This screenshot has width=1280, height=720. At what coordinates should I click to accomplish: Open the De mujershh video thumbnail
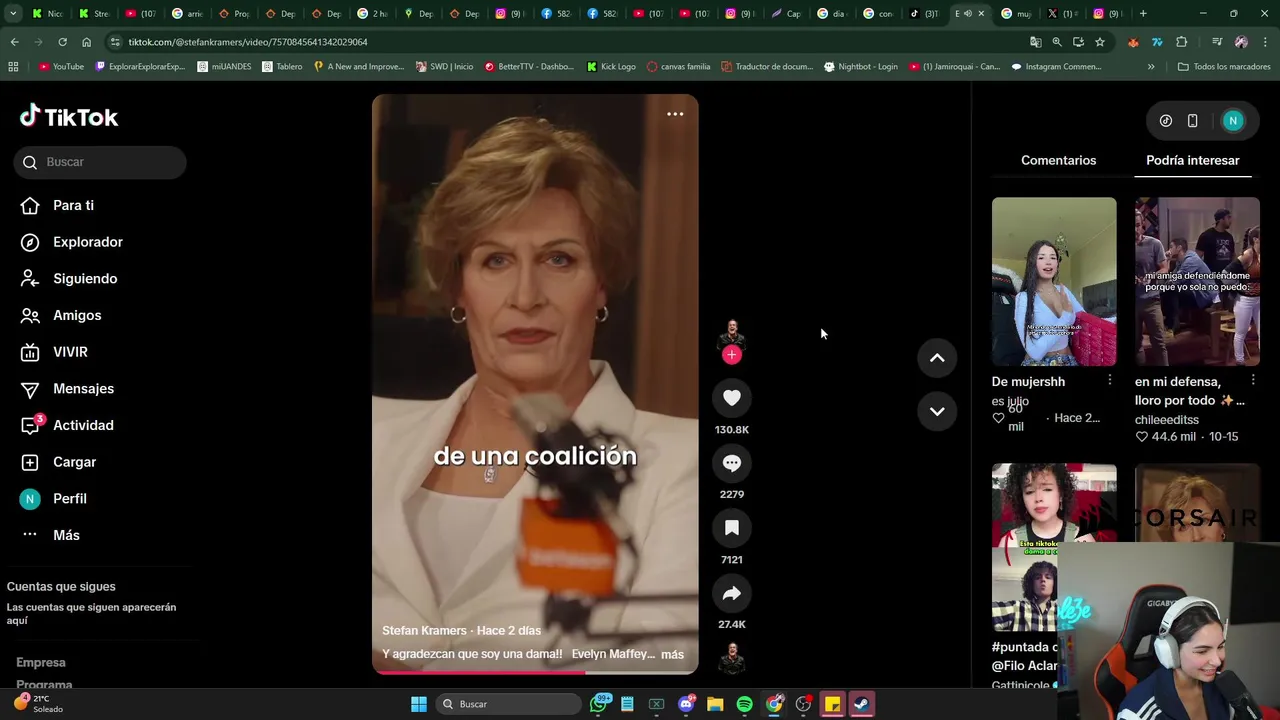tap(1054, 281)
